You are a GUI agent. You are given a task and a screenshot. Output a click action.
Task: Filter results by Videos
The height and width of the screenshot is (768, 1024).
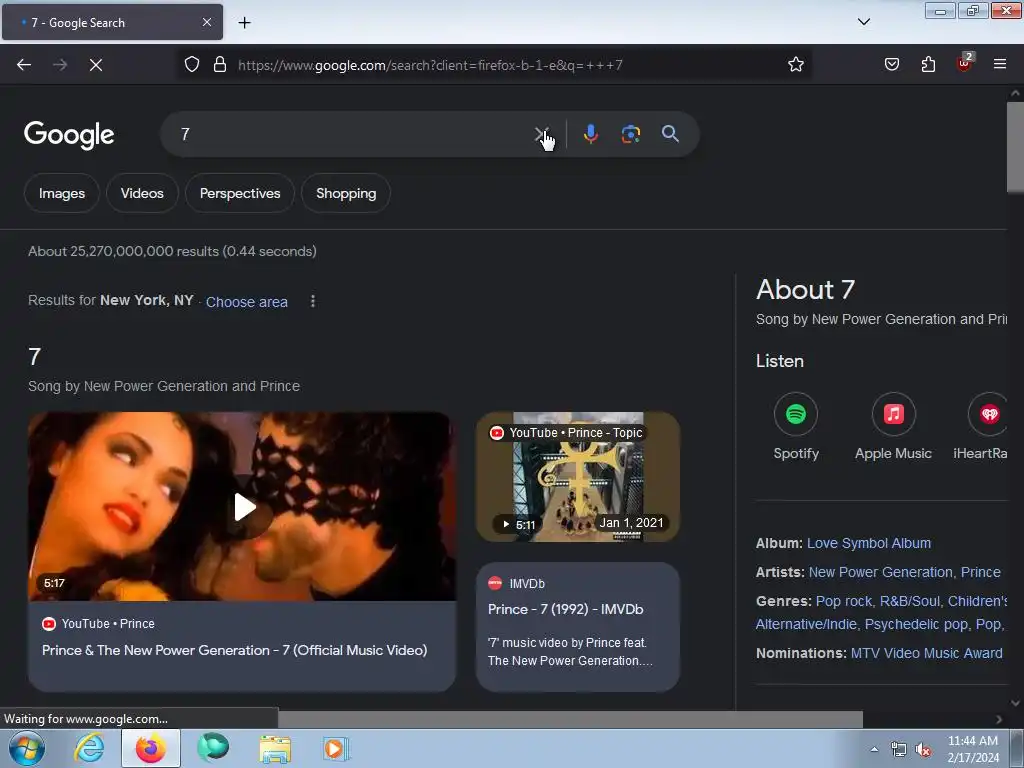(x=142, y=193)
